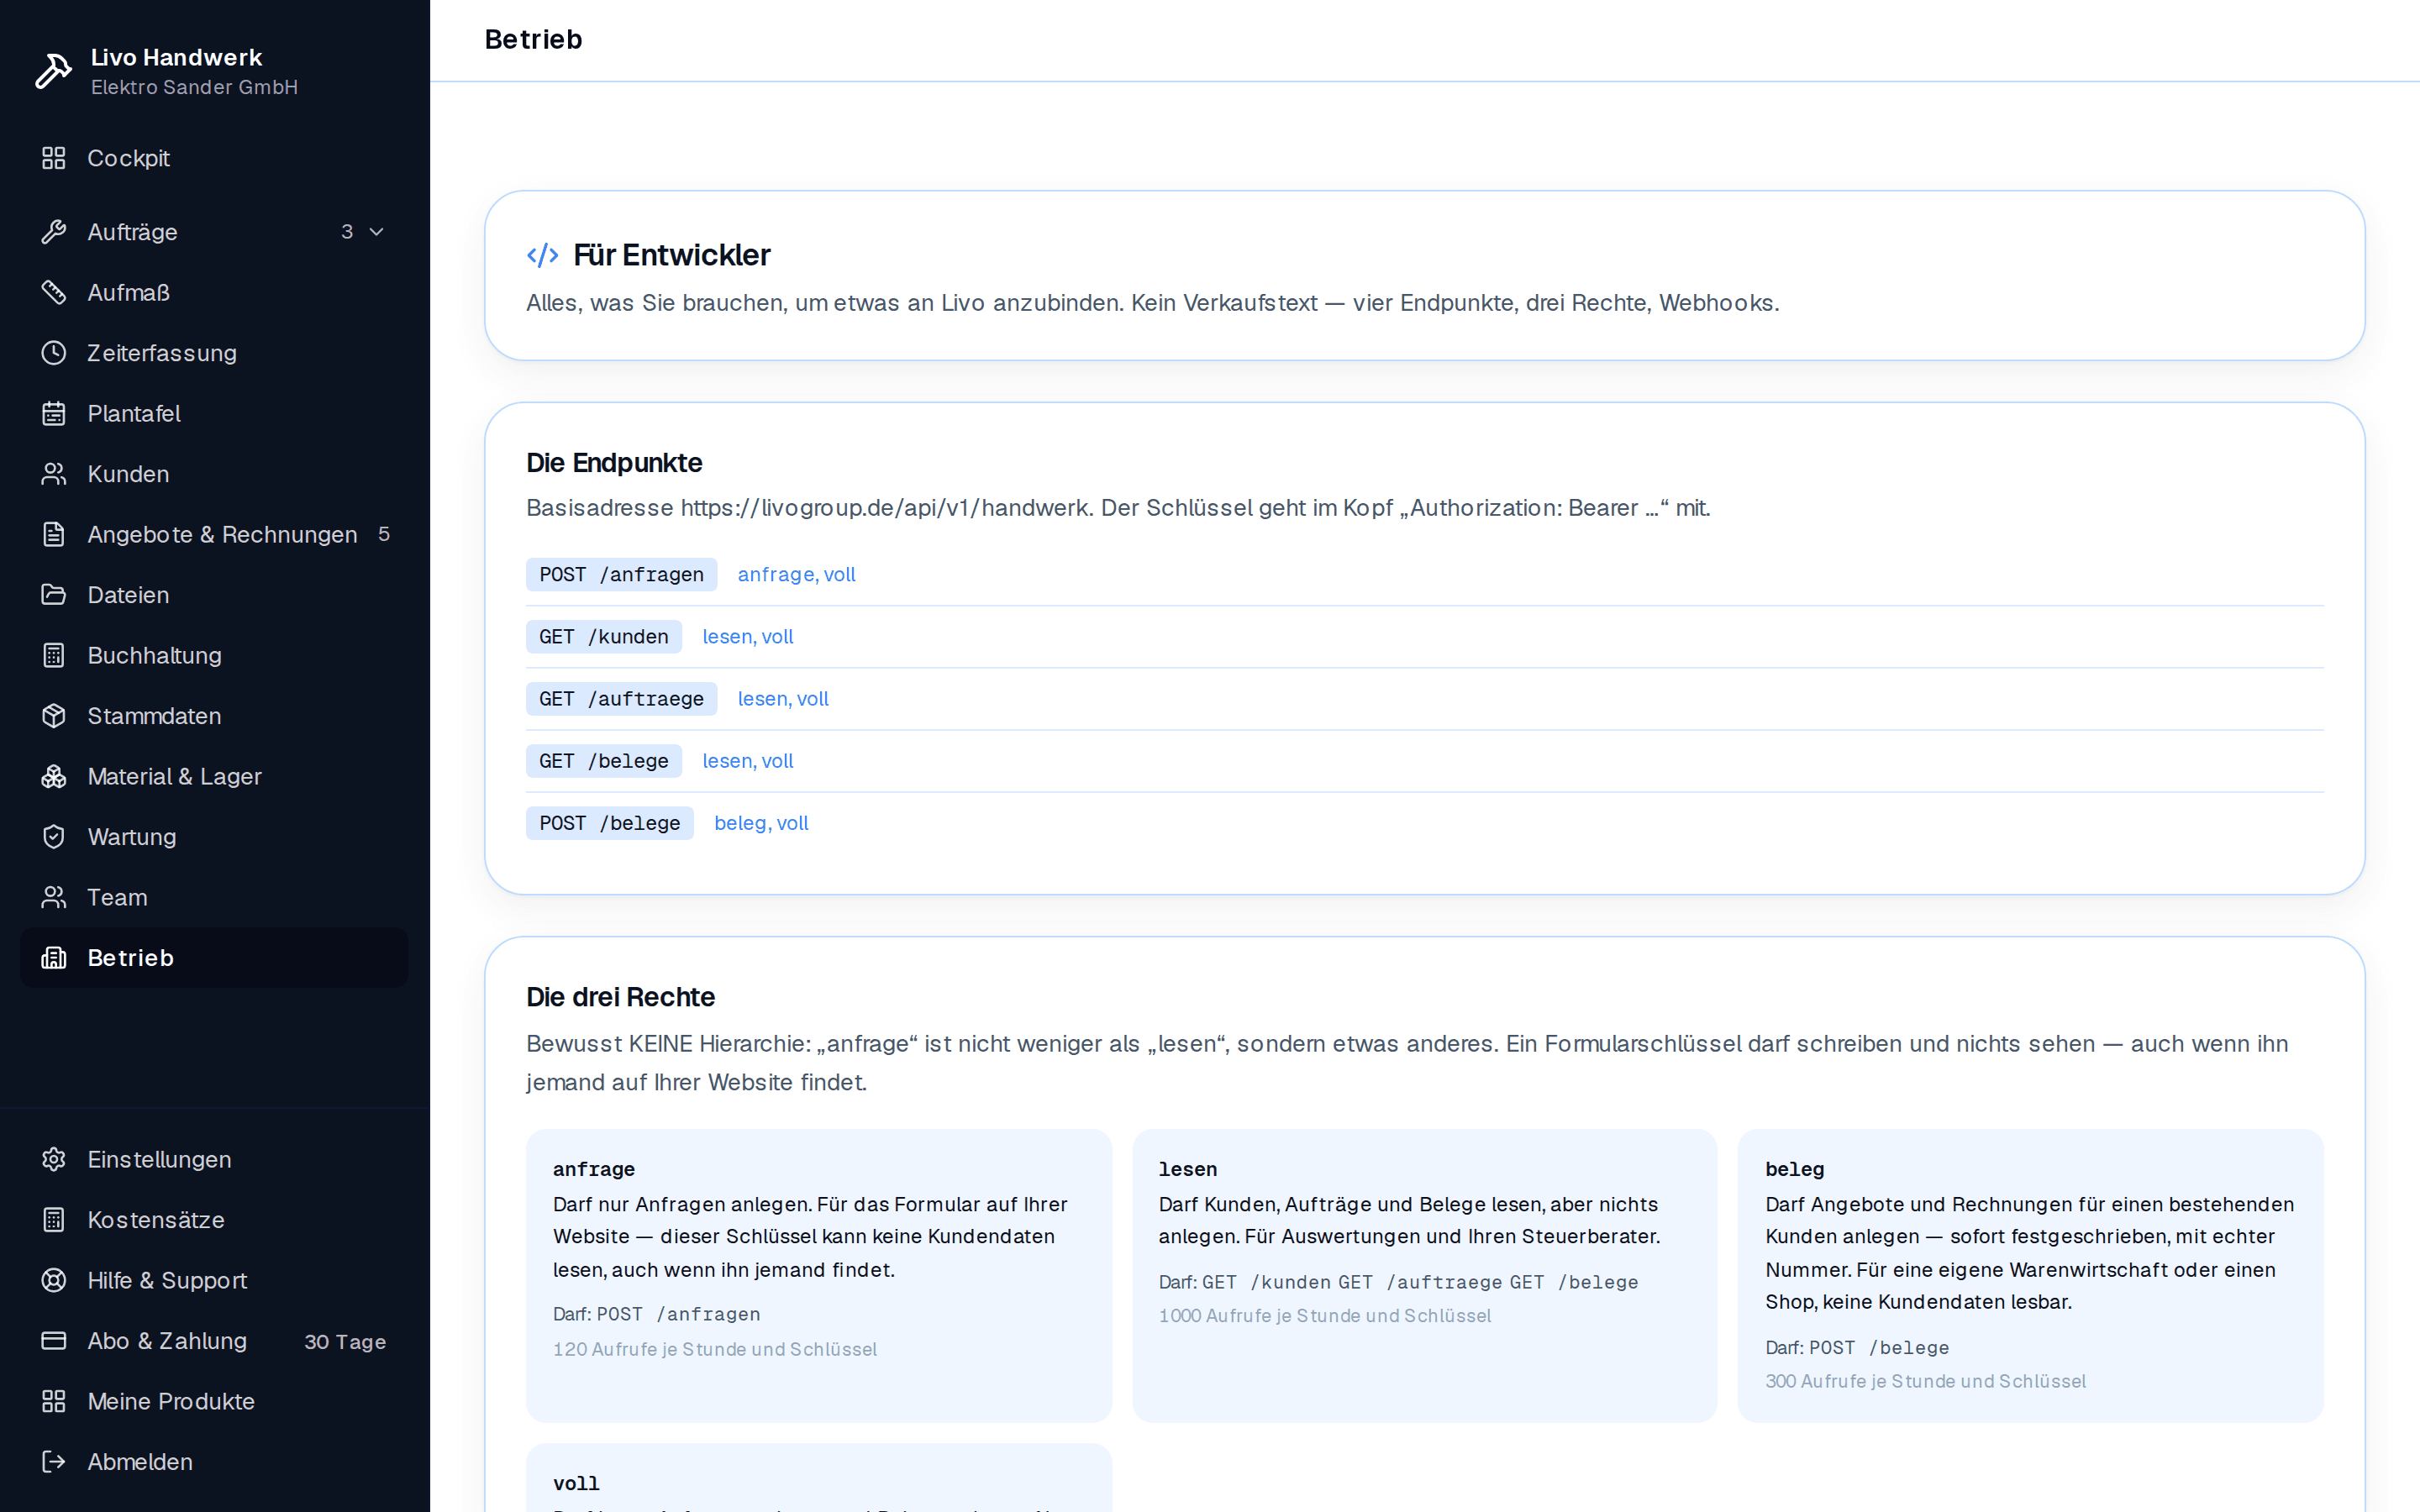Click the anfrage rights card

(x=818, y=1275)
